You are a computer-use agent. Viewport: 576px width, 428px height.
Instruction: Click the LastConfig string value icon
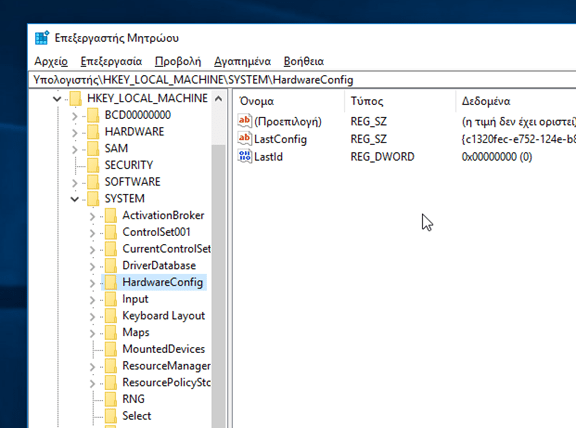[x=245, y=139]
